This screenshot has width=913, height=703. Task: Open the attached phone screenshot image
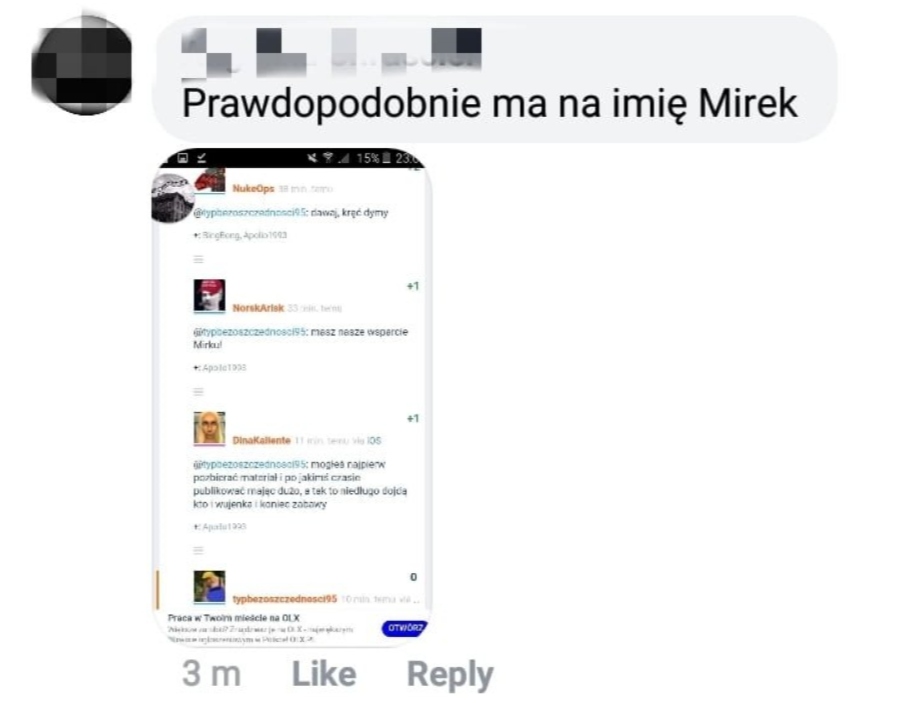click(x=292, y=397)
